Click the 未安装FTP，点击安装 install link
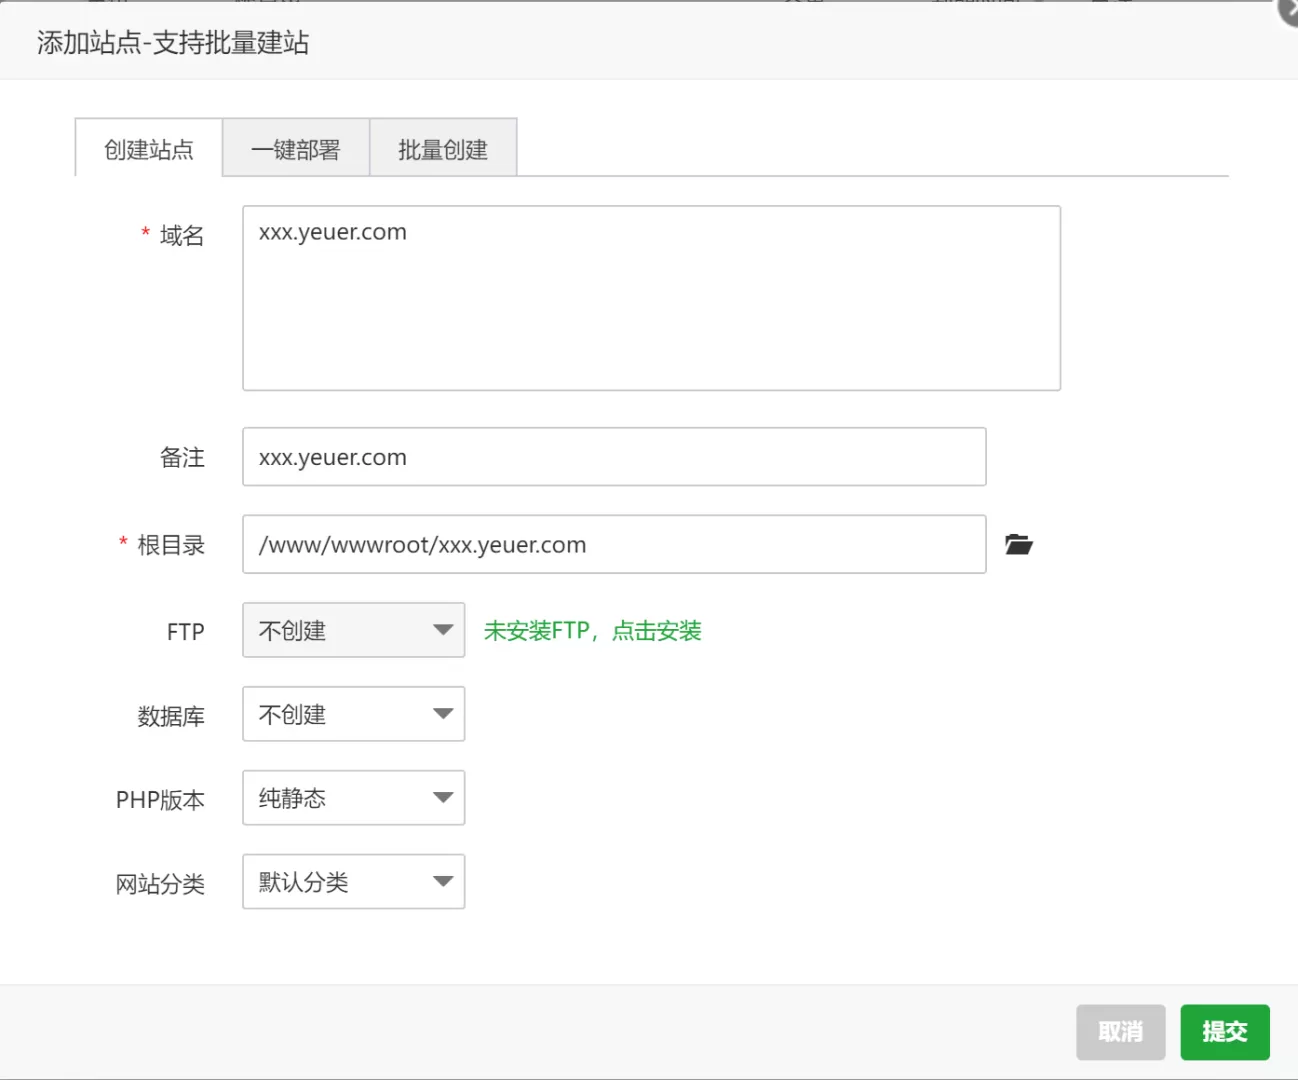 [x=592, y=630]
